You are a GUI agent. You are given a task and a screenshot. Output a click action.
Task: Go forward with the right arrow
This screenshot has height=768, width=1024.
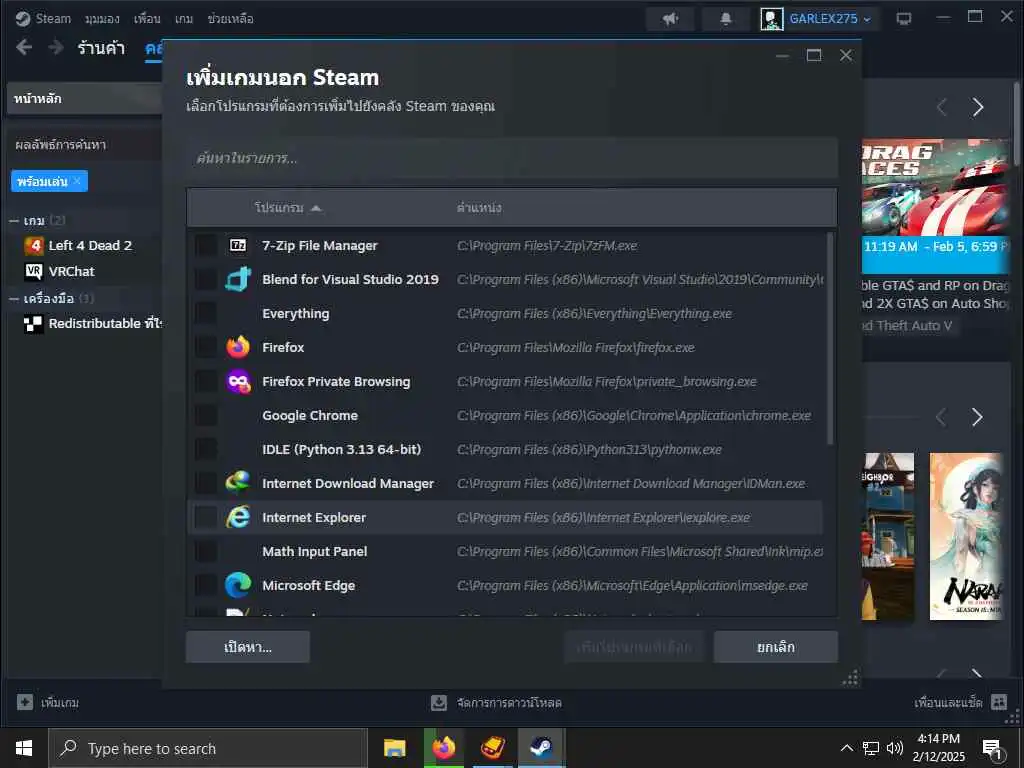pos(56,47)
